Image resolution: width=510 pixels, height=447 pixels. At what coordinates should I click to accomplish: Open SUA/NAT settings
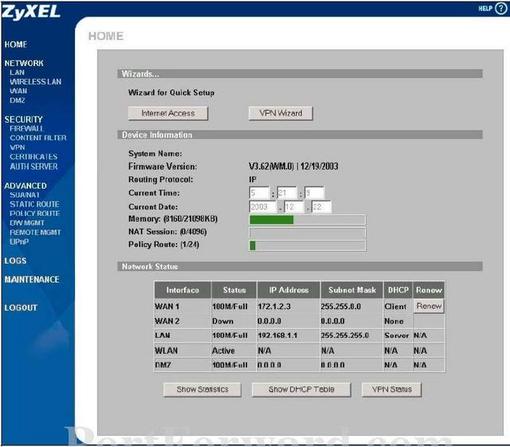click(x=25, y=195)
